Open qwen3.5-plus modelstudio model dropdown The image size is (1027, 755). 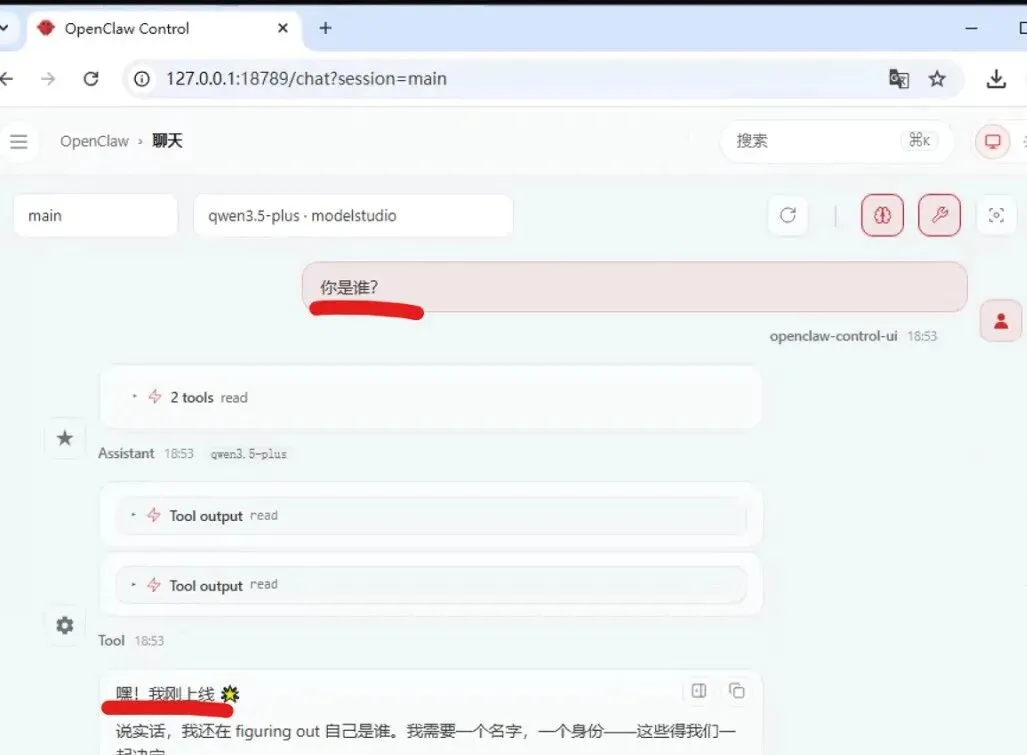(353, 215)
